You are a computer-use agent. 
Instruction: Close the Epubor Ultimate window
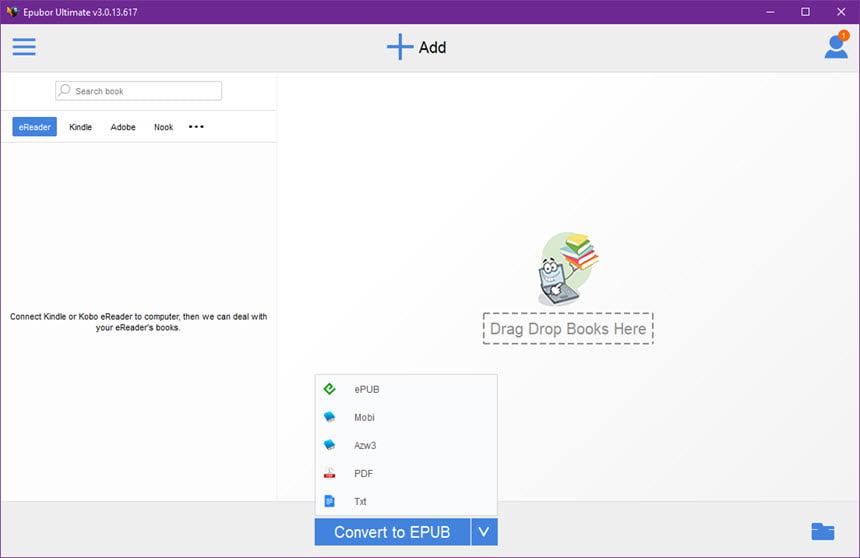[x=841, y=12]
